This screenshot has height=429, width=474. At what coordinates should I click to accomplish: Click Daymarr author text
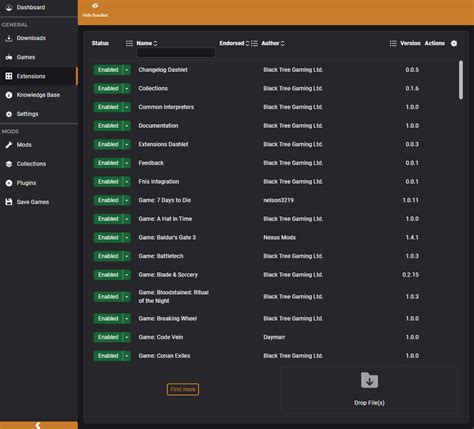[274, 337]
